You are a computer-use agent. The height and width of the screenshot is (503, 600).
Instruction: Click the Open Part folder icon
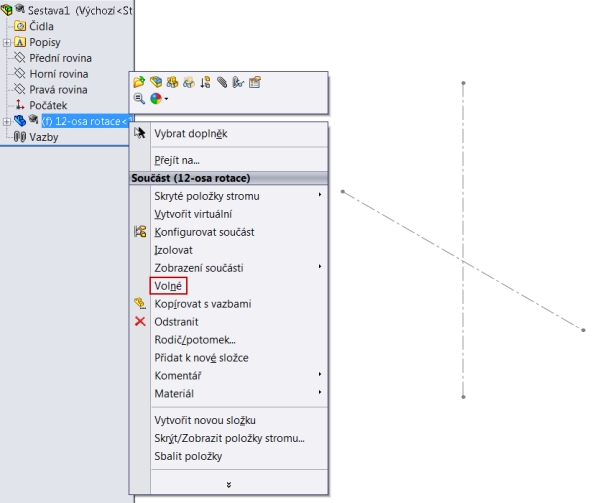[x=139, y=82]
